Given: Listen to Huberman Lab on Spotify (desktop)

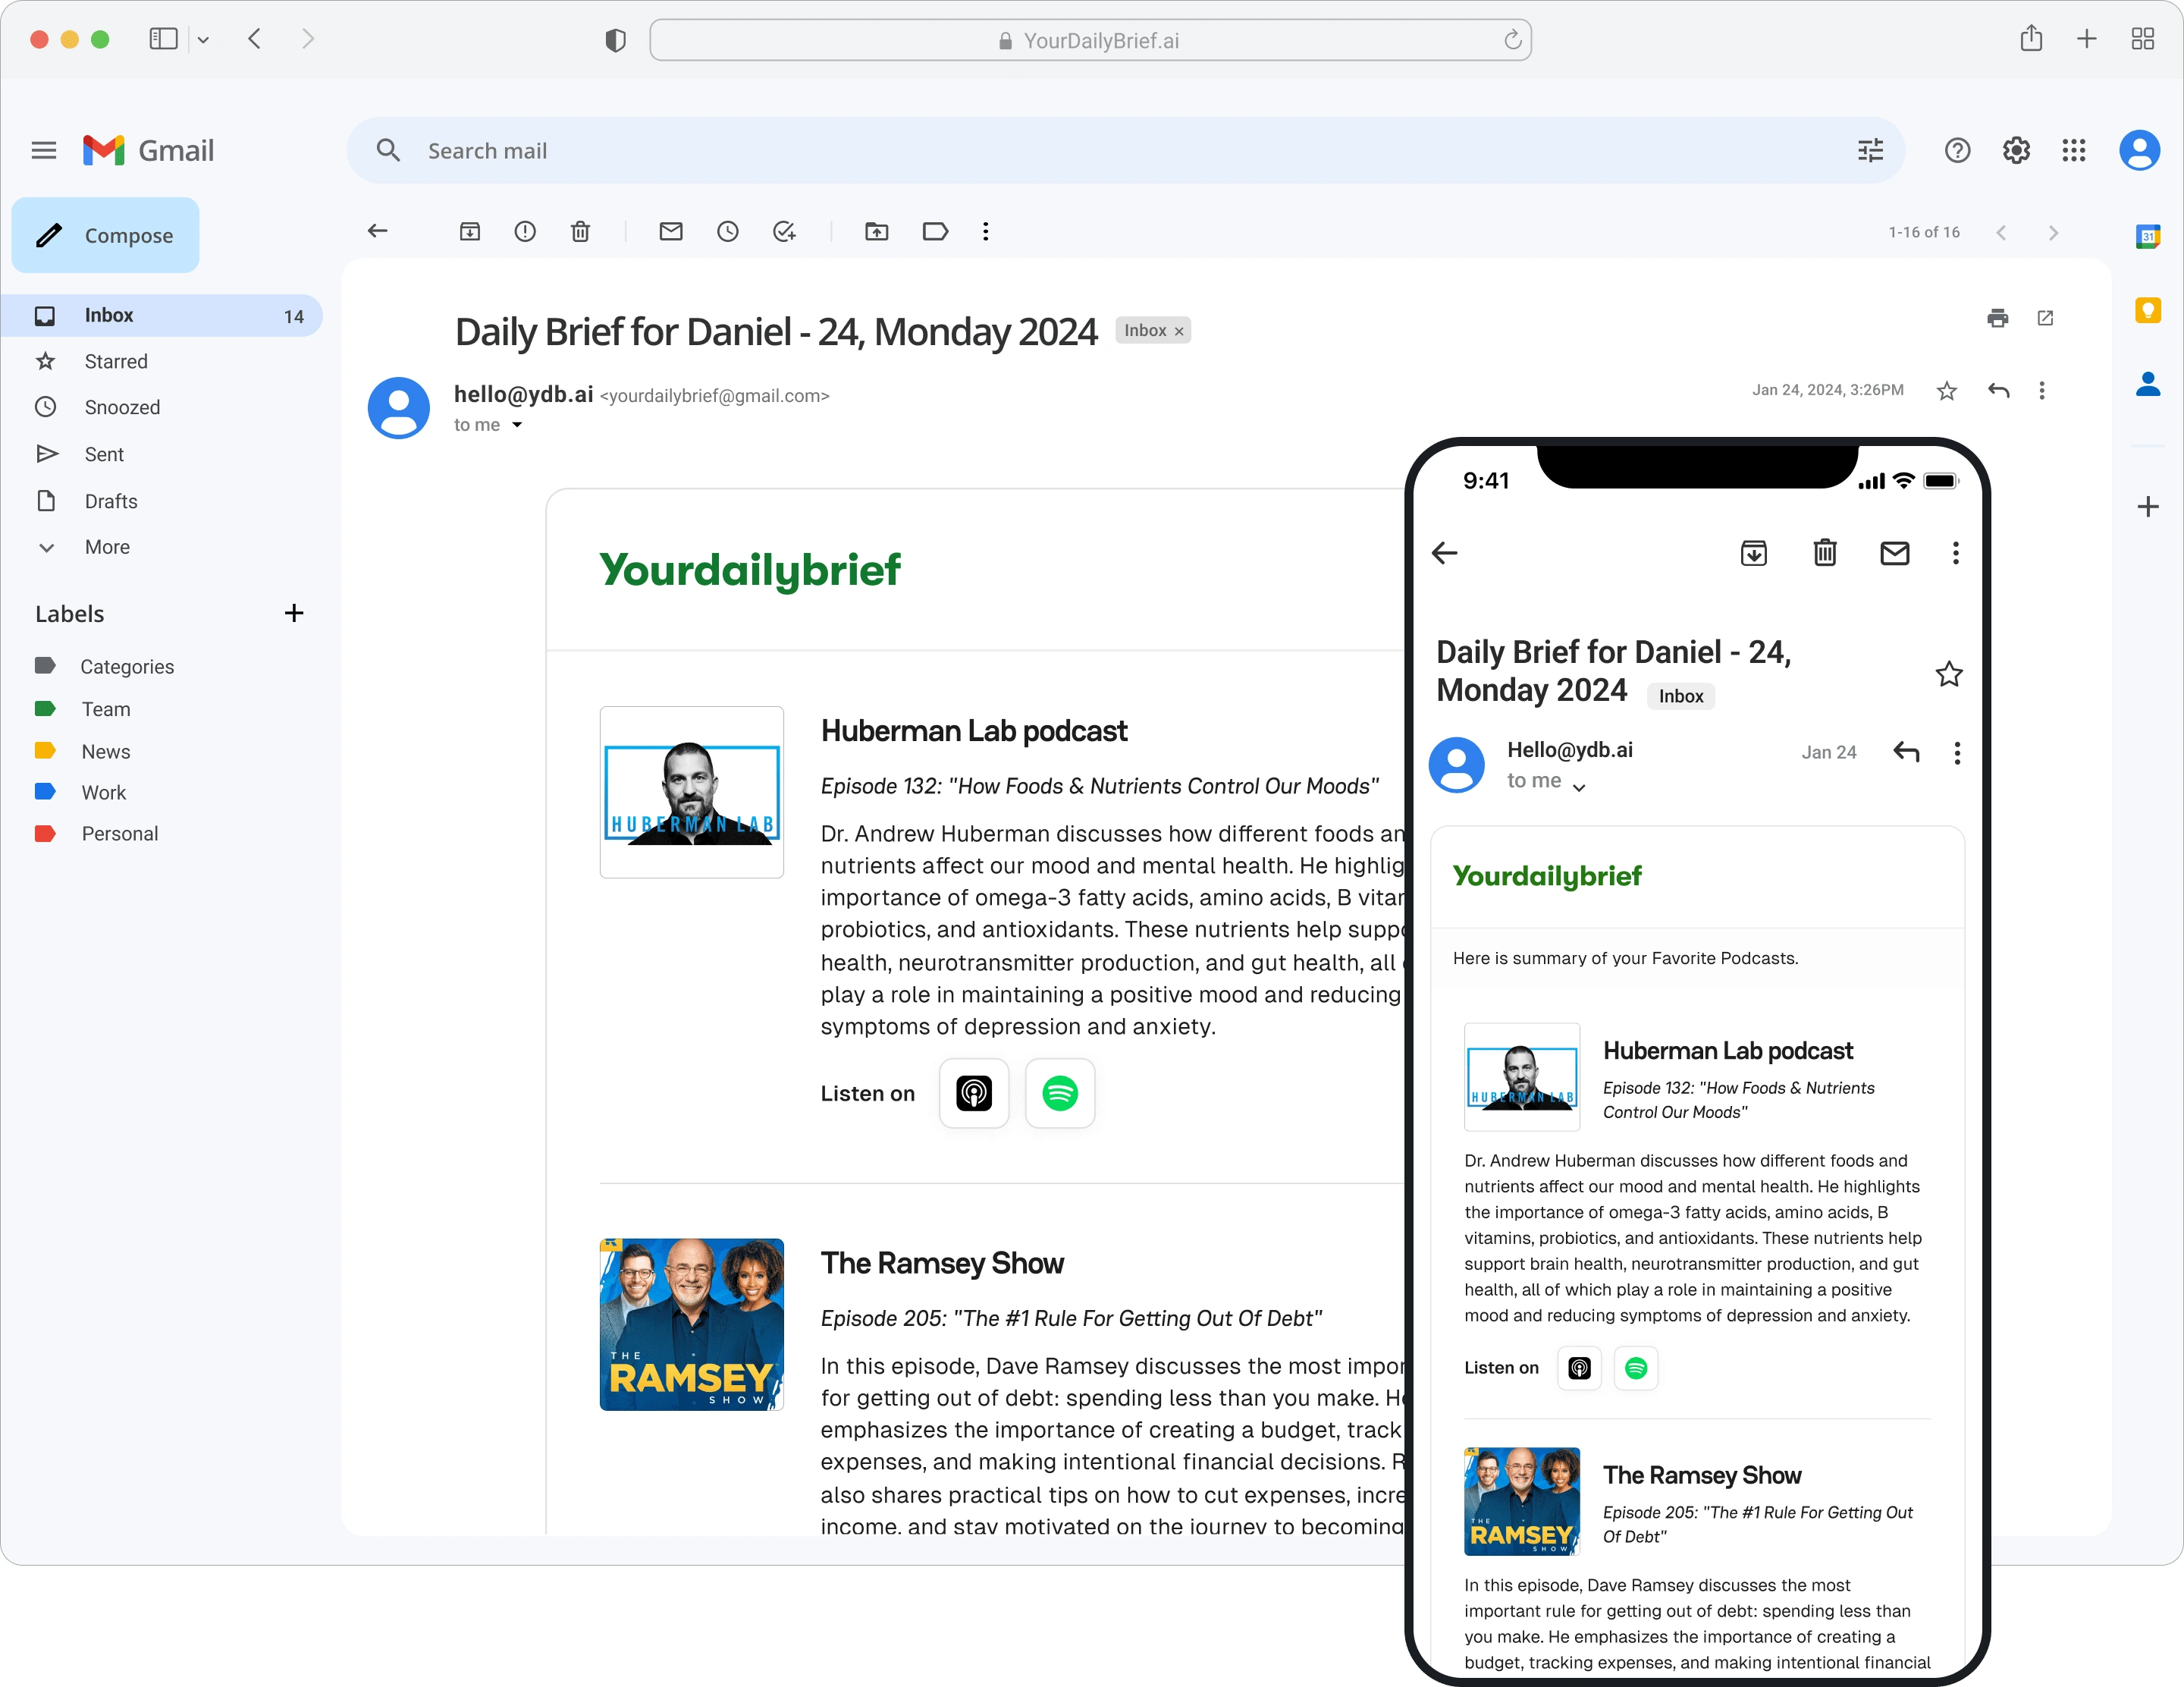Looking at the screenshot, I should tap(1060, 1093).
